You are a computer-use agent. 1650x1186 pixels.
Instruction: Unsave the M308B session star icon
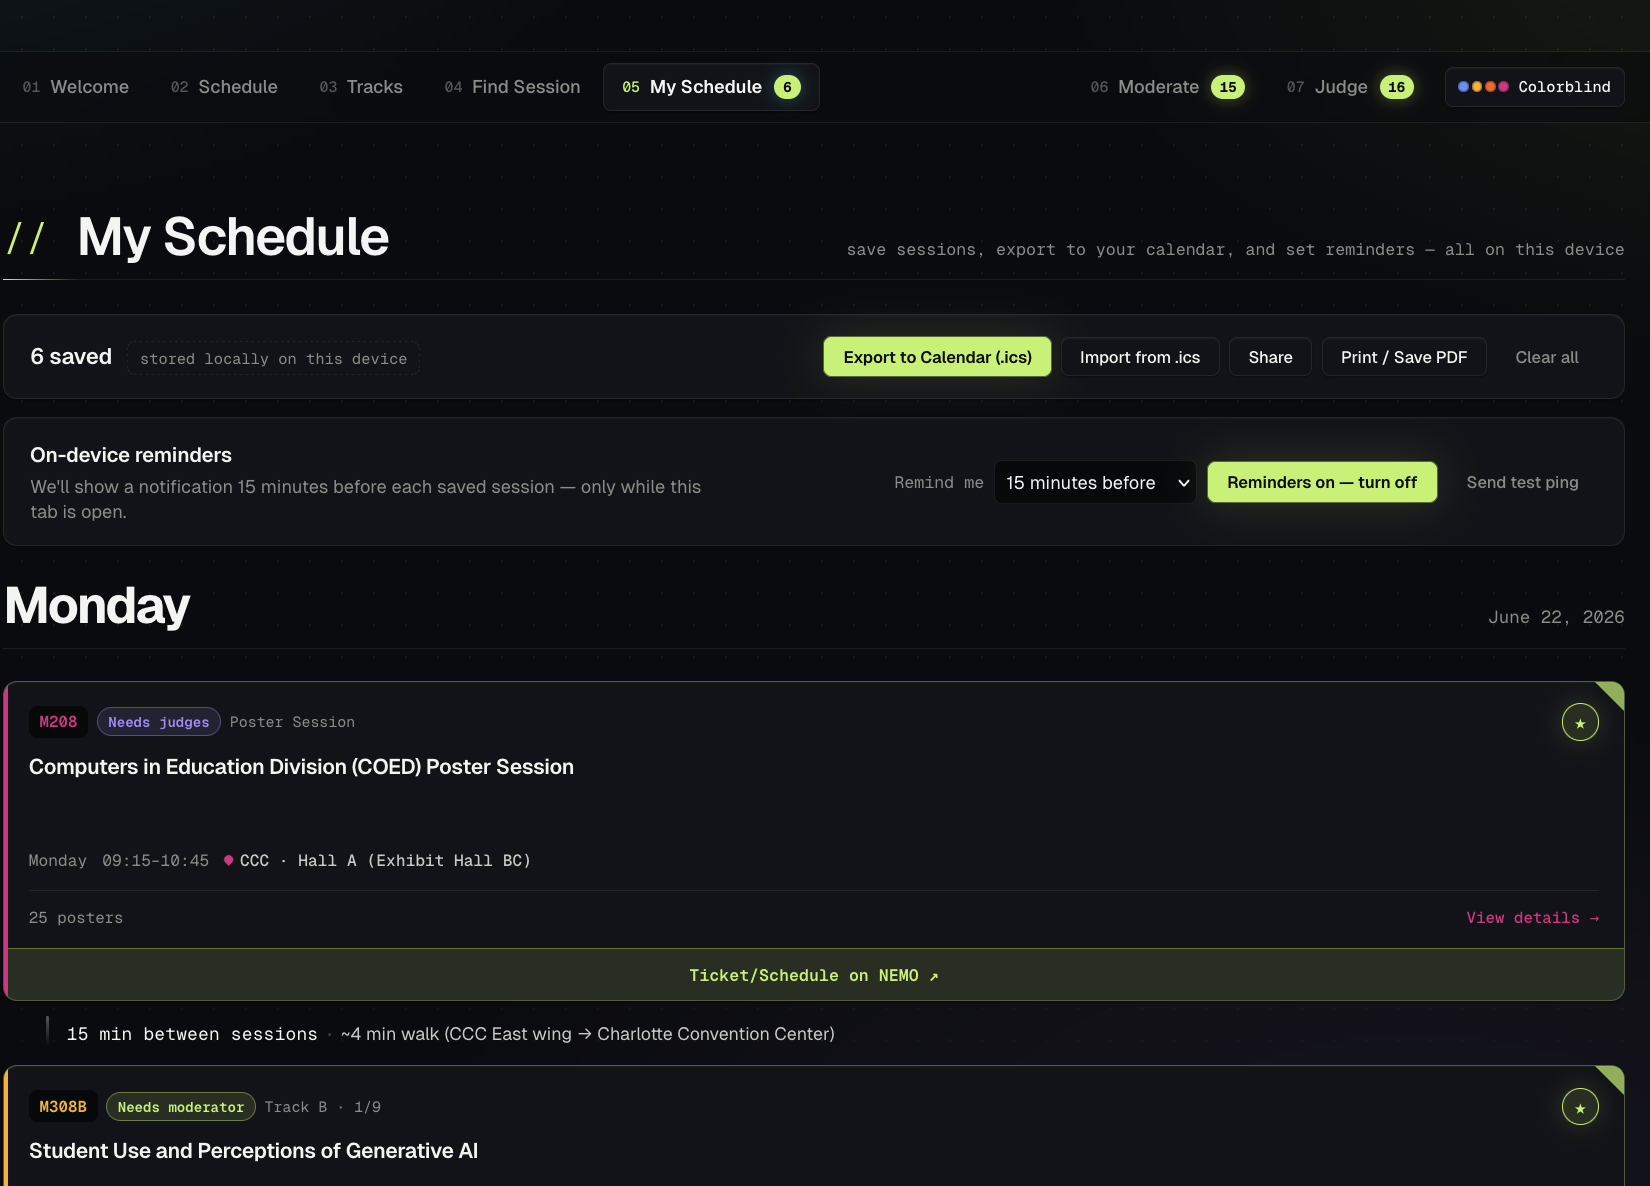(x=1580, y=1107)
